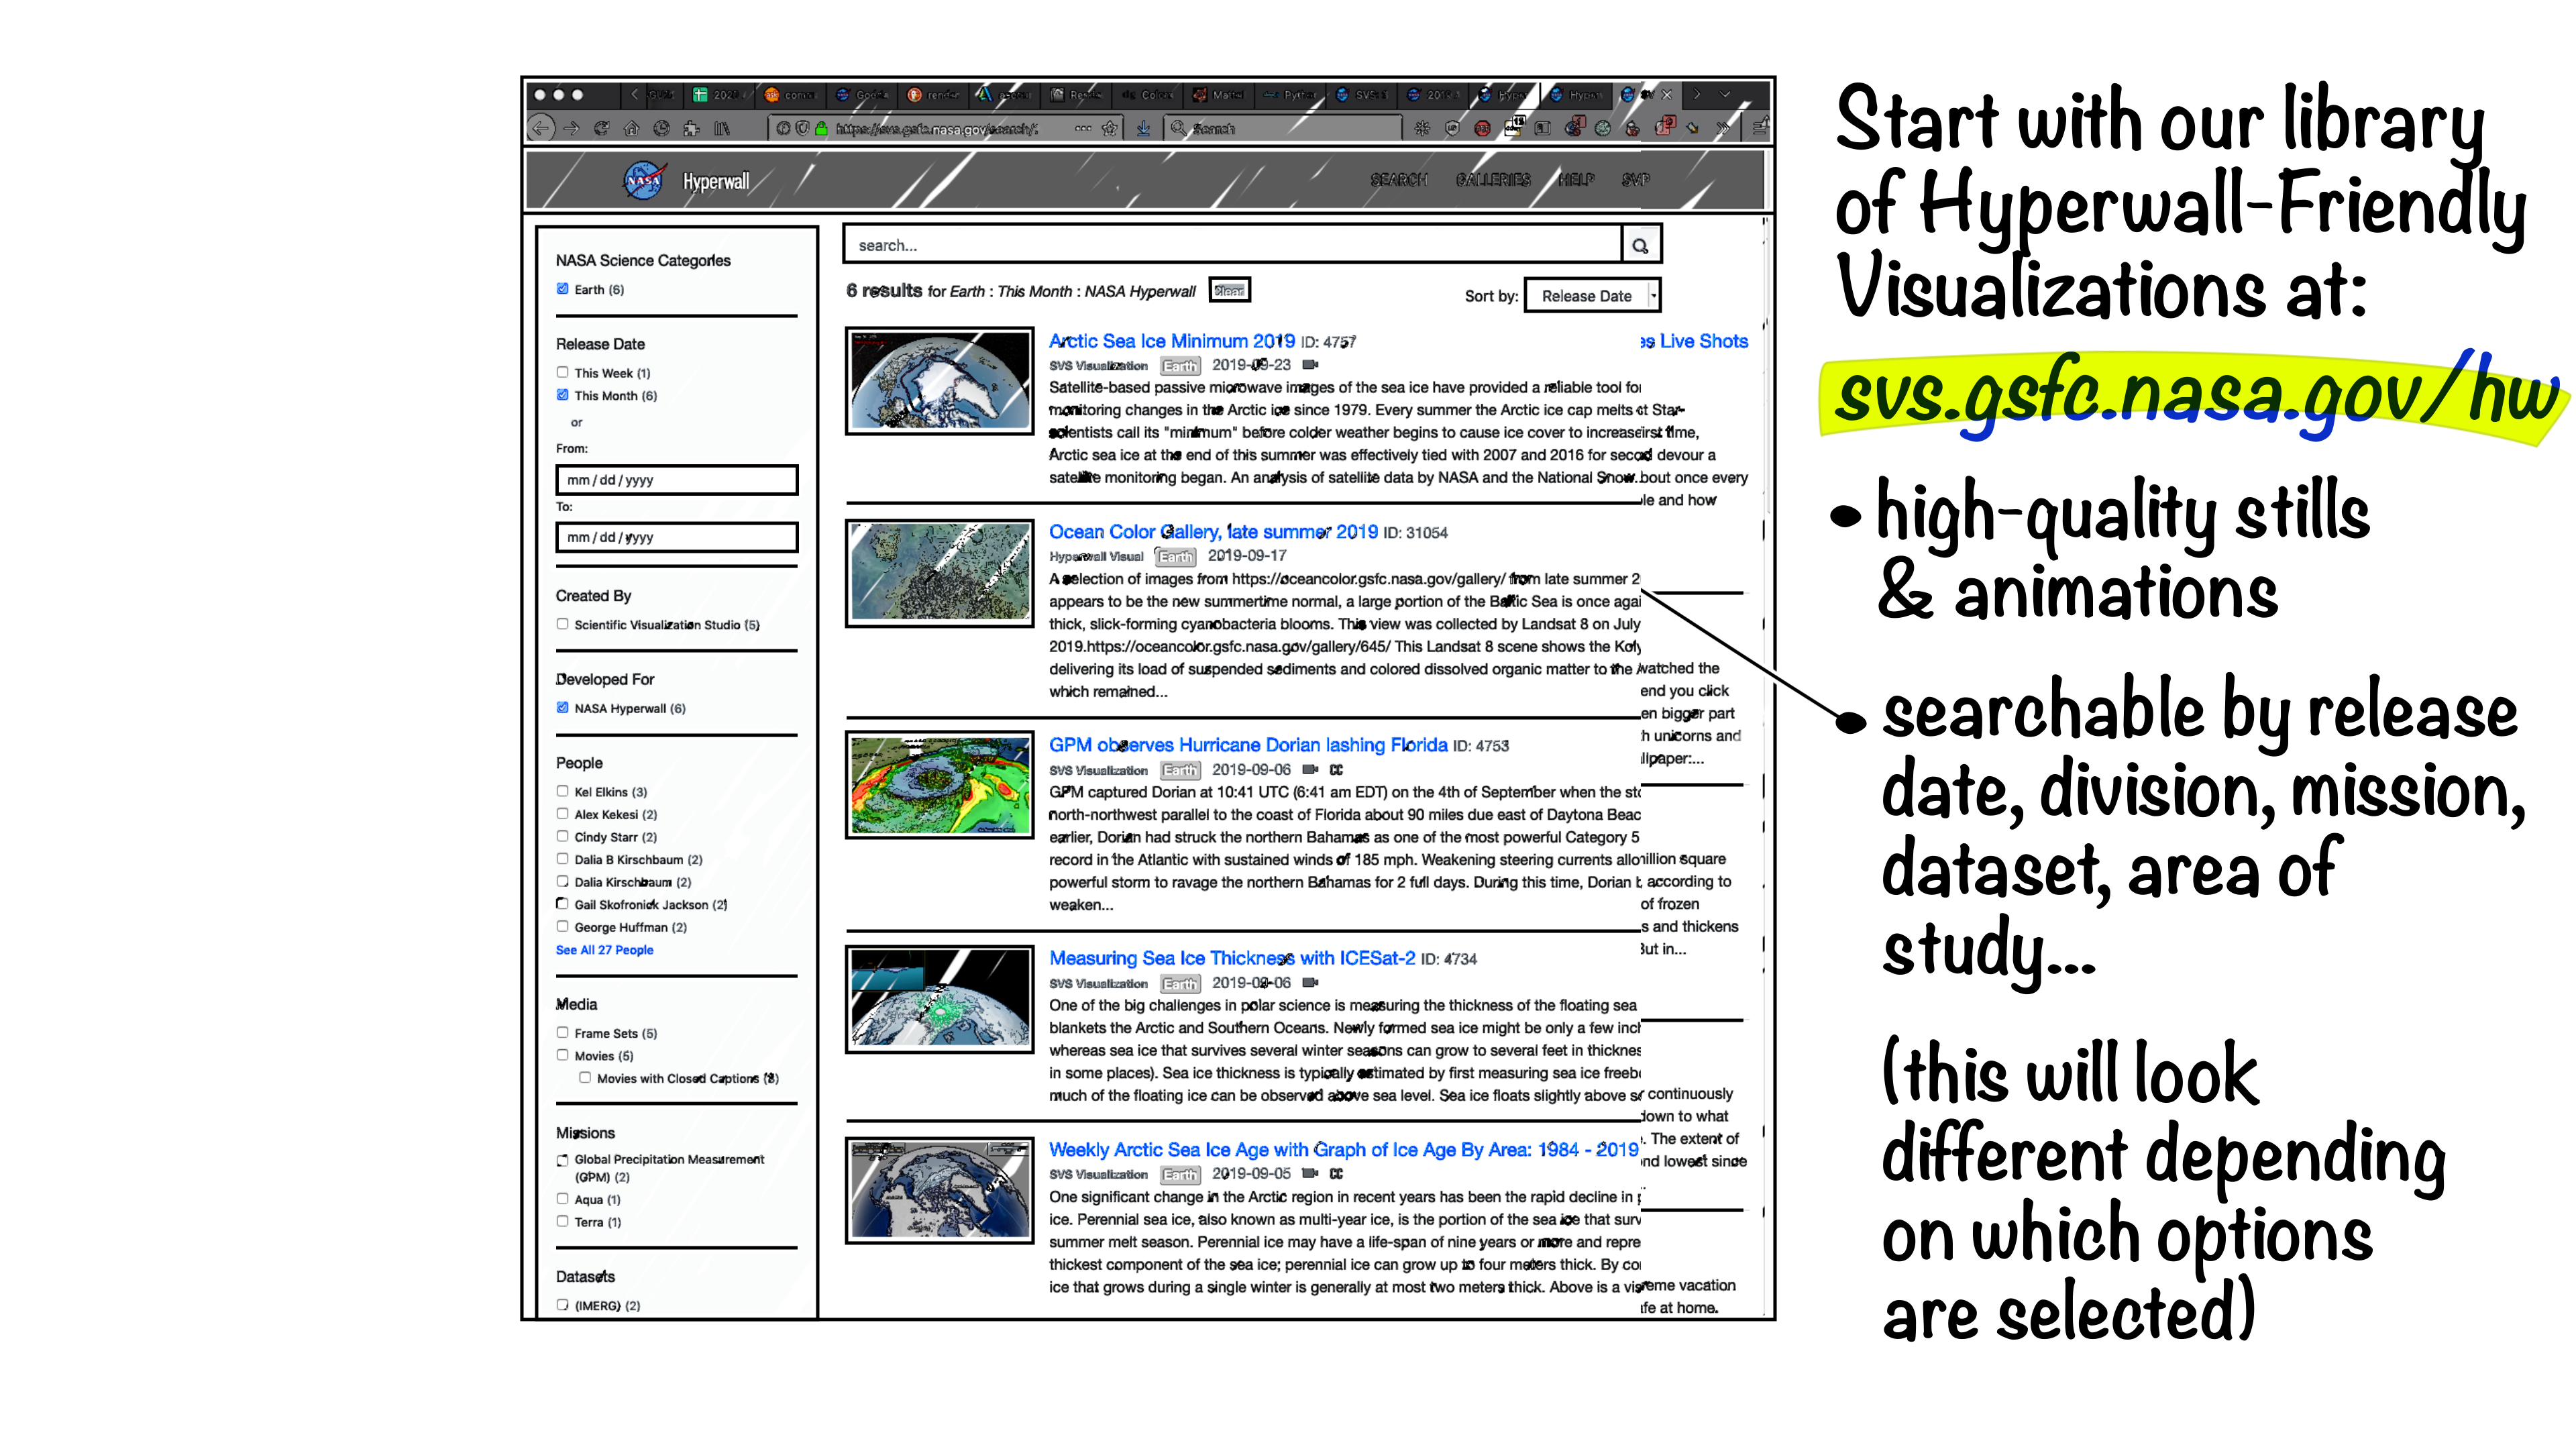This screenshot has width=2576, height=1449.
Task: Uncheck the Earth (6) category checkbox
Action: pos(562,289)
